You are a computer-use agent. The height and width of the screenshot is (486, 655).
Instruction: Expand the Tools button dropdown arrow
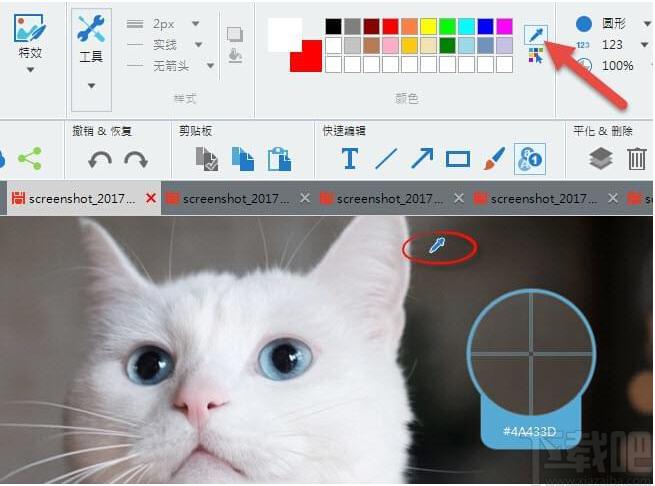(91, 86)
